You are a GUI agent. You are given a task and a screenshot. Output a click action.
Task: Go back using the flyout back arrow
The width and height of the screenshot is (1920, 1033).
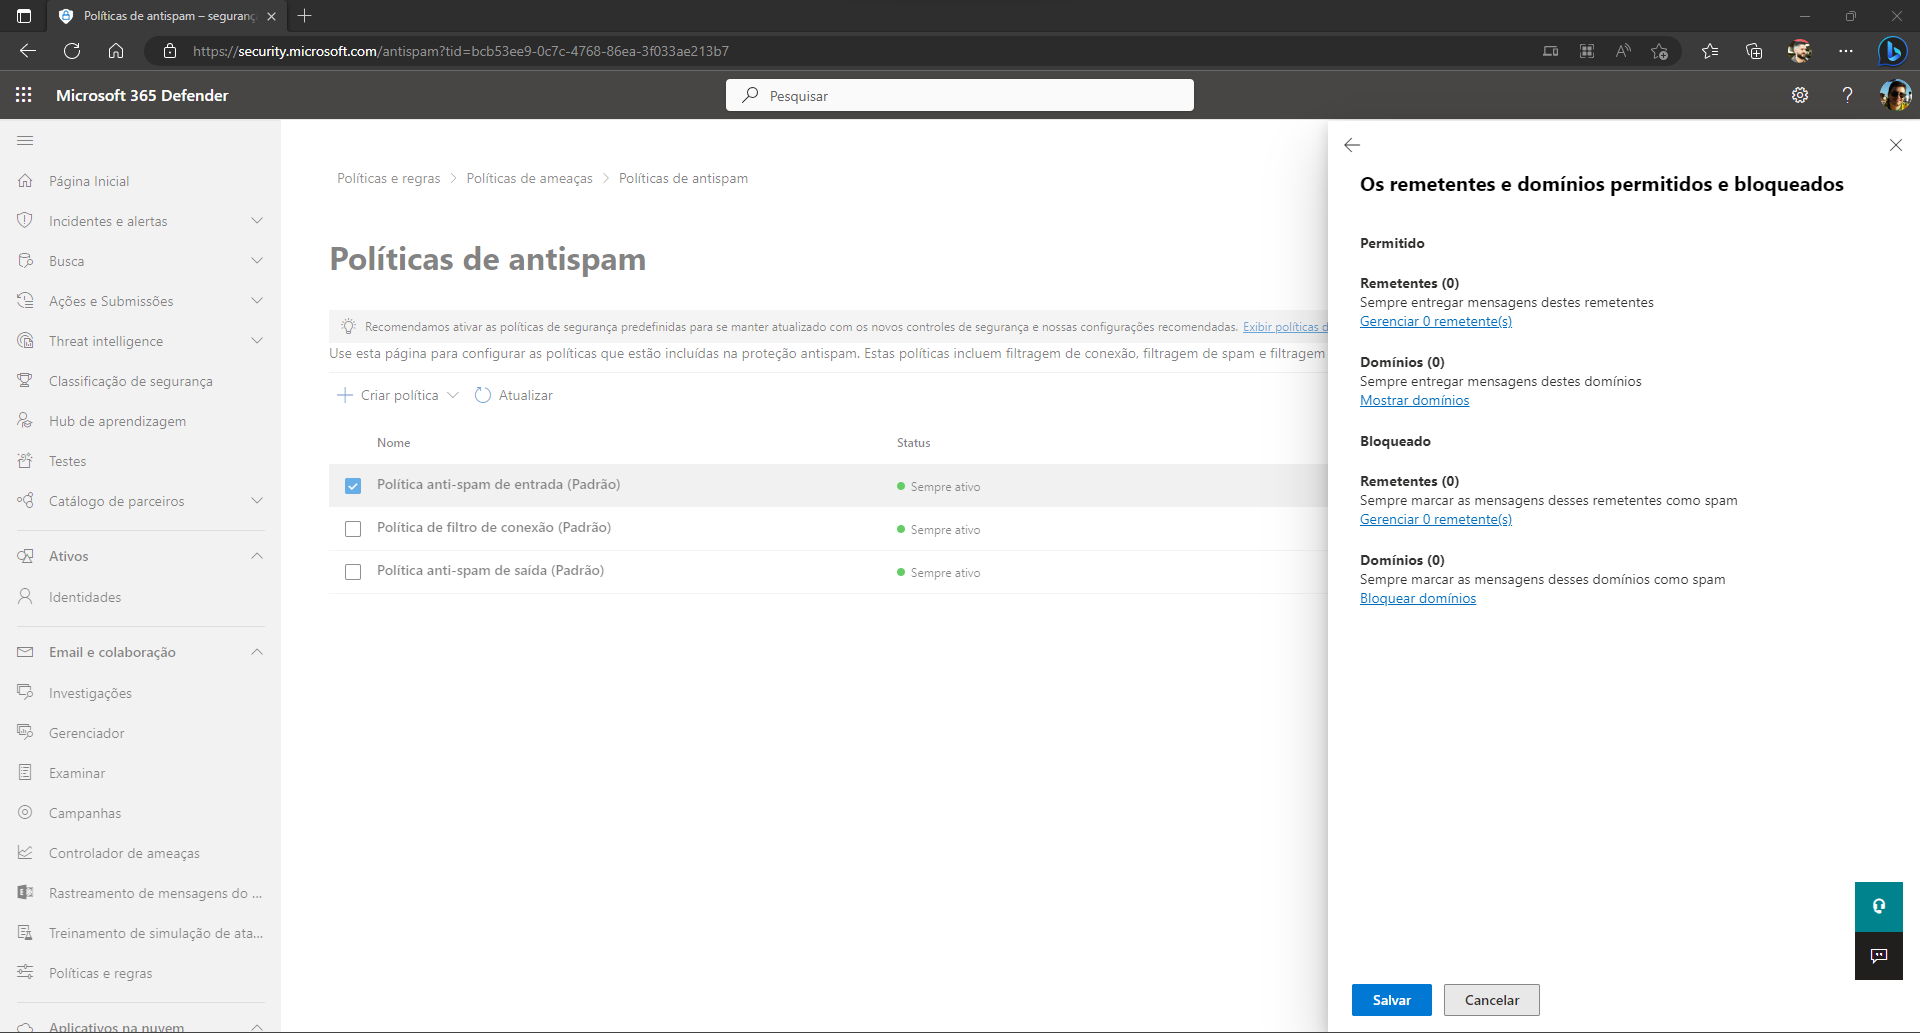coord(1352,145)
